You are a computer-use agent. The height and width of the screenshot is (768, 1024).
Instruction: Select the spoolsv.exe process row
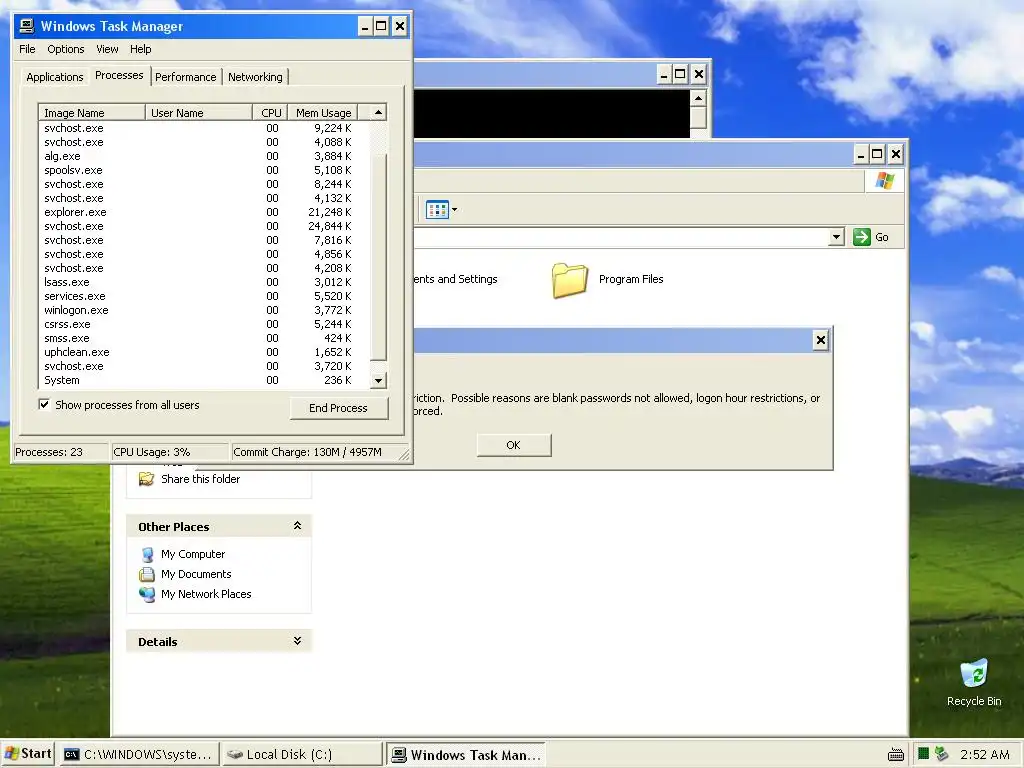tap(204, 170)
